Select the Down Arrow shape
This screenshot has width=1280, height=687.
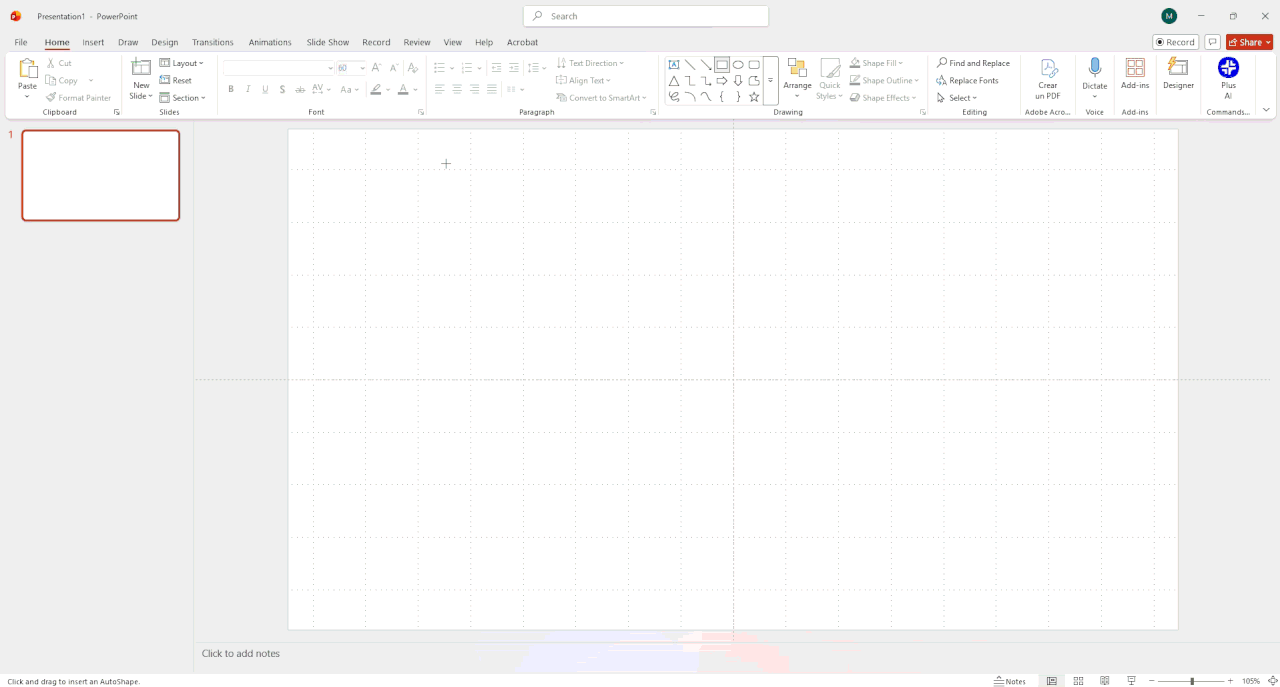click(x=738, y=81)
